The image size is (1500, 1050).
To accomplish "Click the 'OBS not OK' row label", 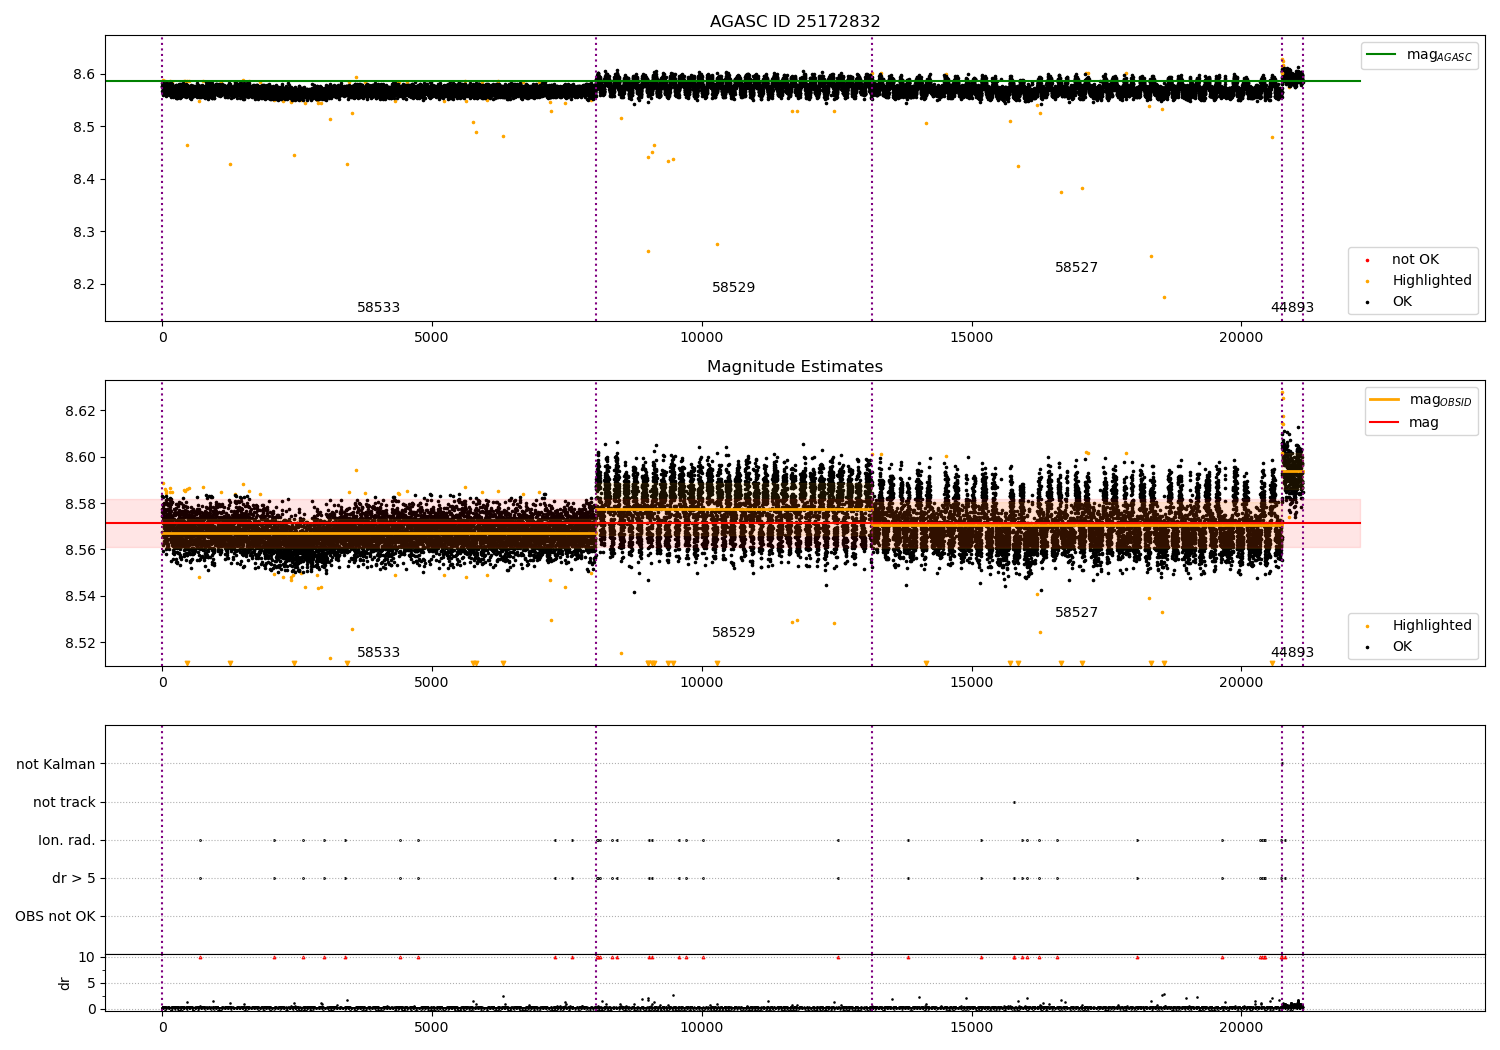I will [x=56, y=917].
